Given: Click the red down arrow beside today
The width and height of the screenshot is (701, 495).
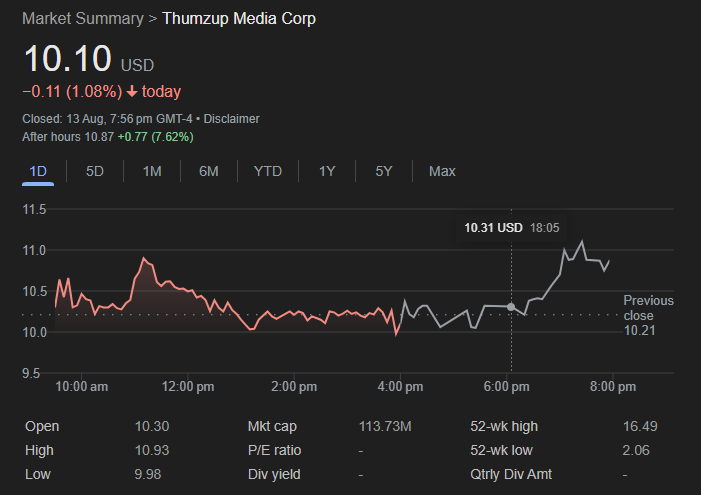Looking at the screenshot, I should pos(132,92).
